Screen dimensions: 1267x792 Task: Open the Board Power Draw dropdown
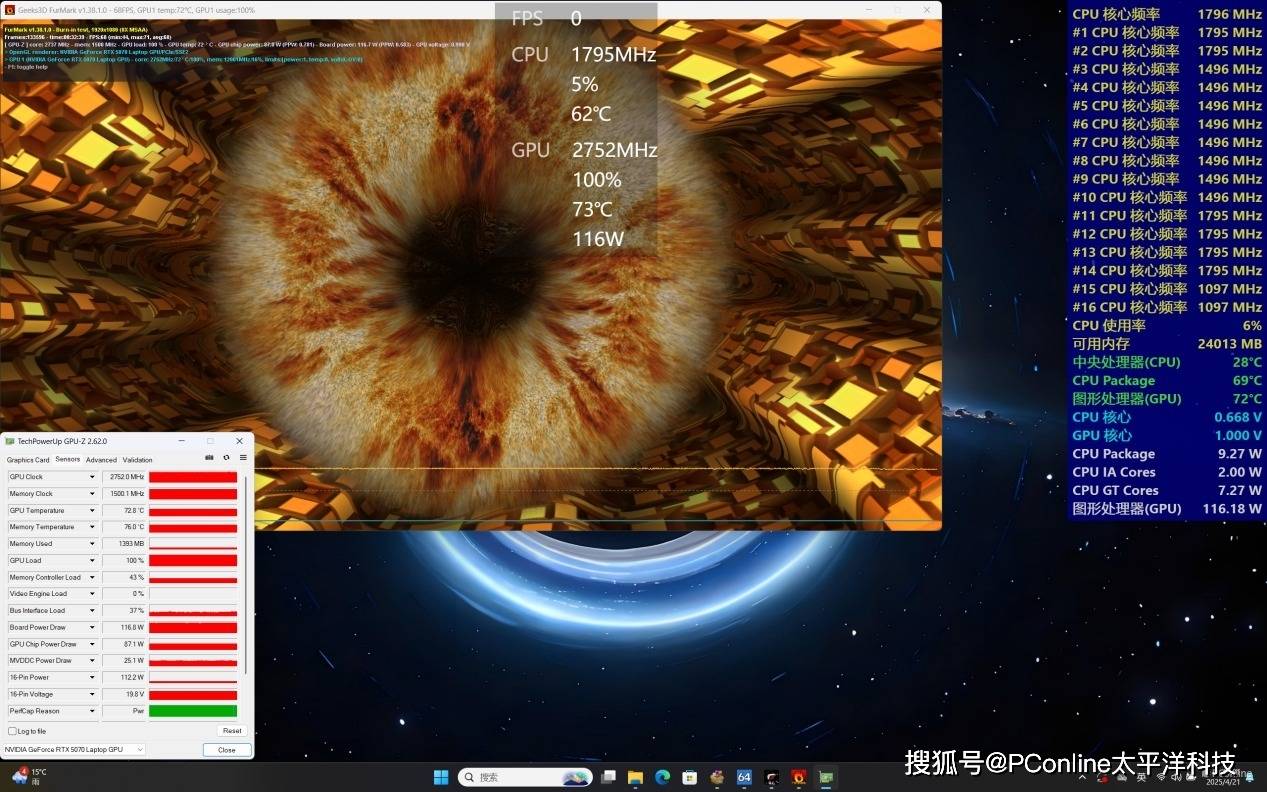click(x=93, y=628)
